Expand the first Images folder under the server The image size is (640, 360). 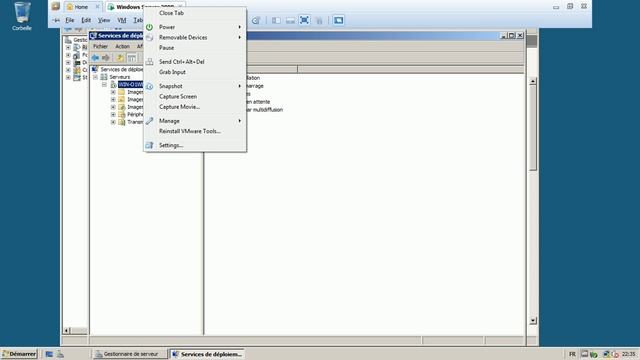click(113, 92)
